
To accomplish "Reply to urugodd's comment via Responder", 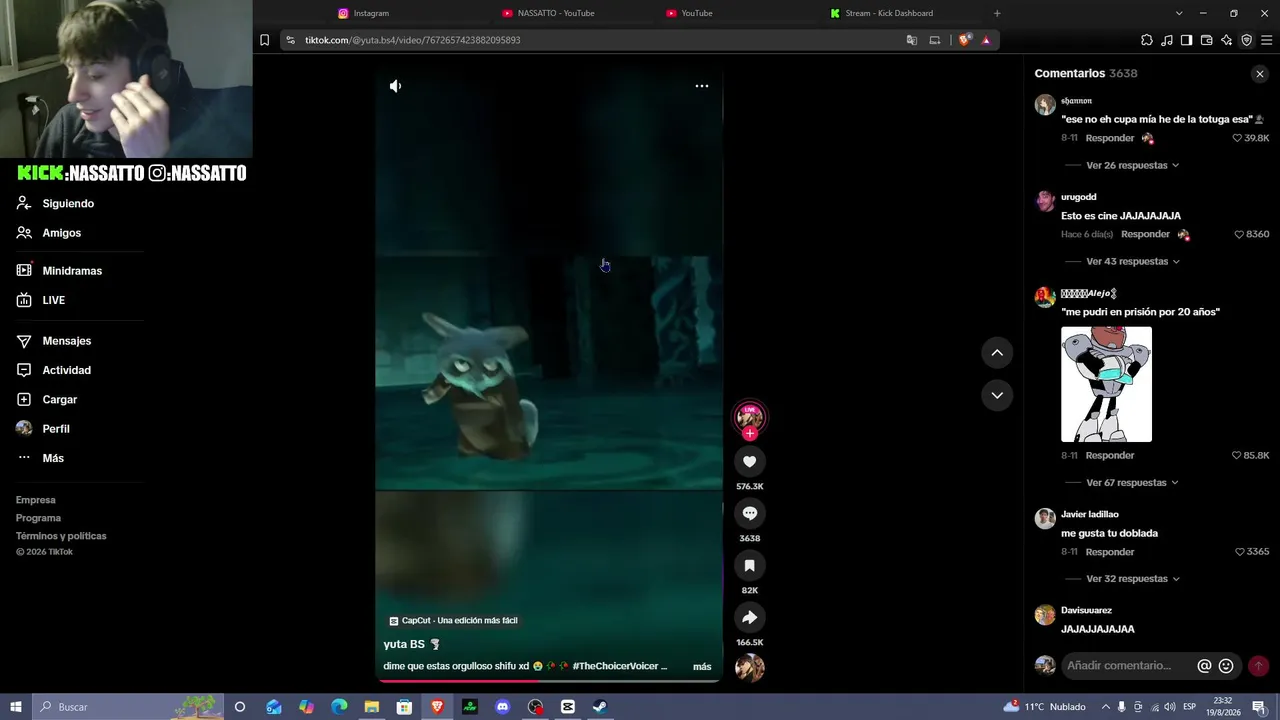I will click(1145, 234).
